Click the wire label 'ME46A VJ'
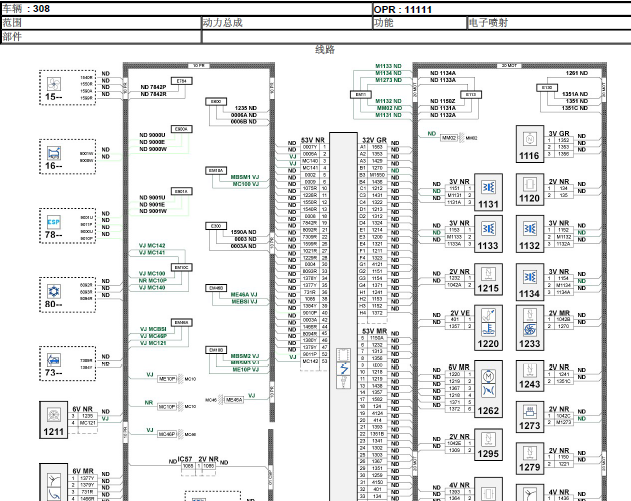The image size is (631, 501). point(244,295)
